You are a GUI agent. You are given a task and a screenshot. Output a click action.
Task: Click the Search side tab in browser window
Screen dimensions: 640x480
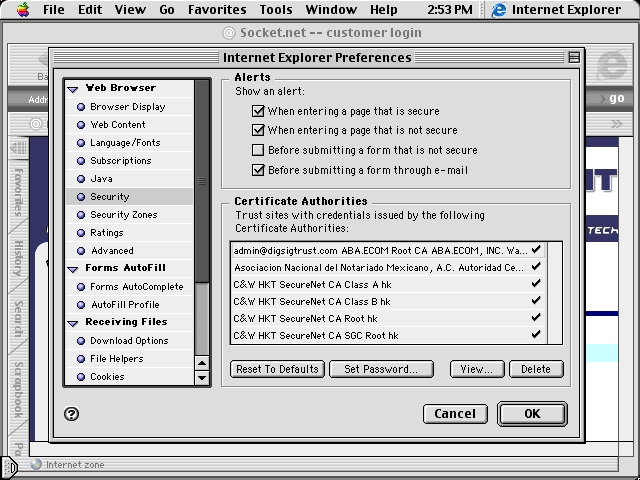click(x=18, y=318)
